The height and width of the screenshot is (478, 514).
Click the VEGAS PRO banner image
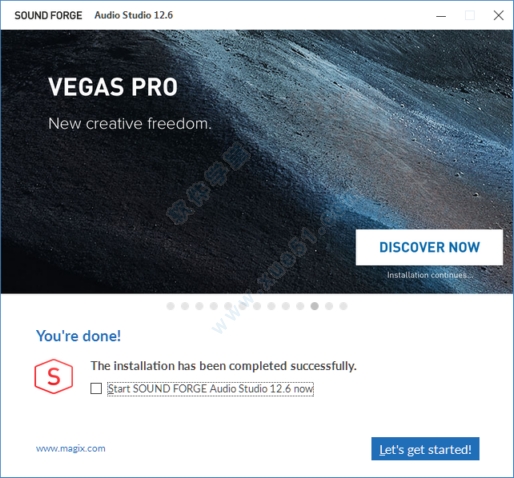point(257,162)
